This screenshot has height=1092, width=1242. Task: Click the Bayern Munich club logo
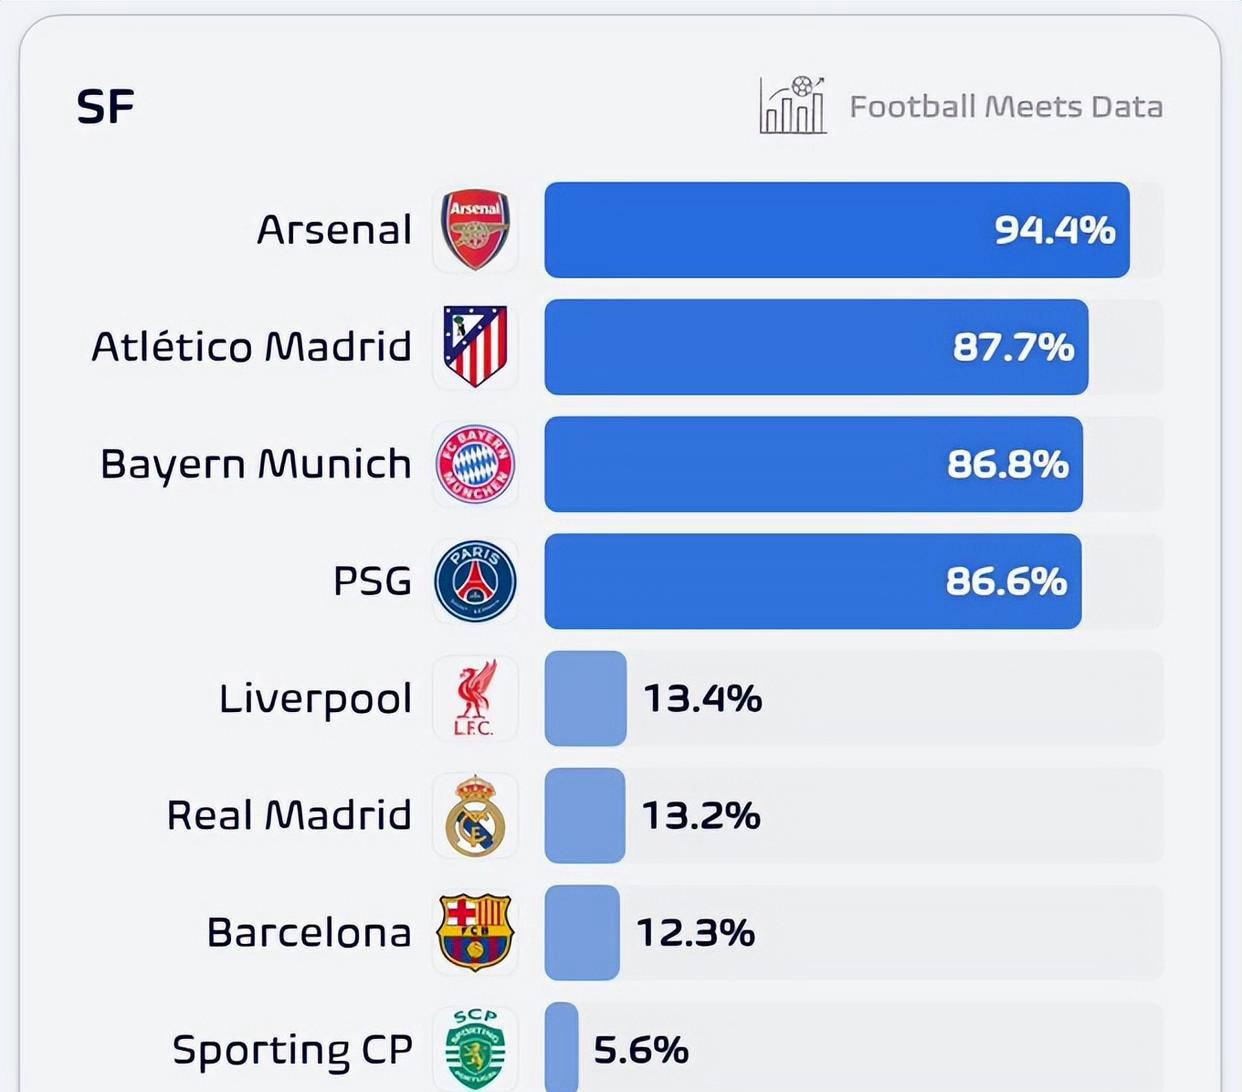tap(476, 464)
